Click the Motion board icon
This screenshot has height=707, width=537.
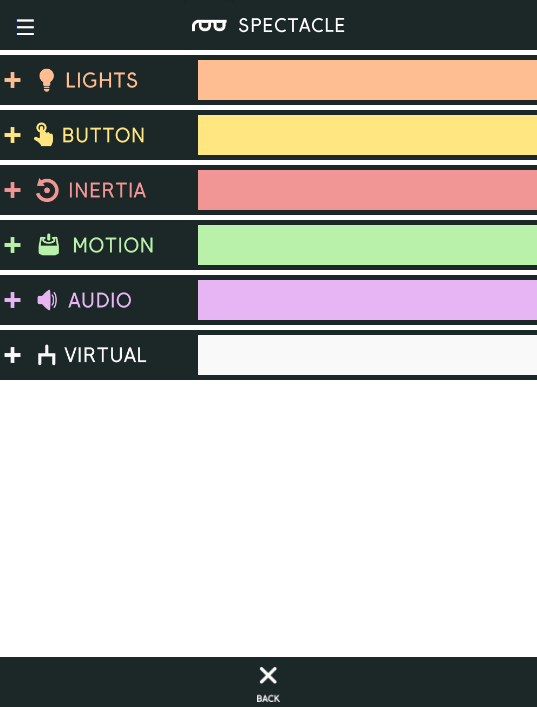pos(49,245)
